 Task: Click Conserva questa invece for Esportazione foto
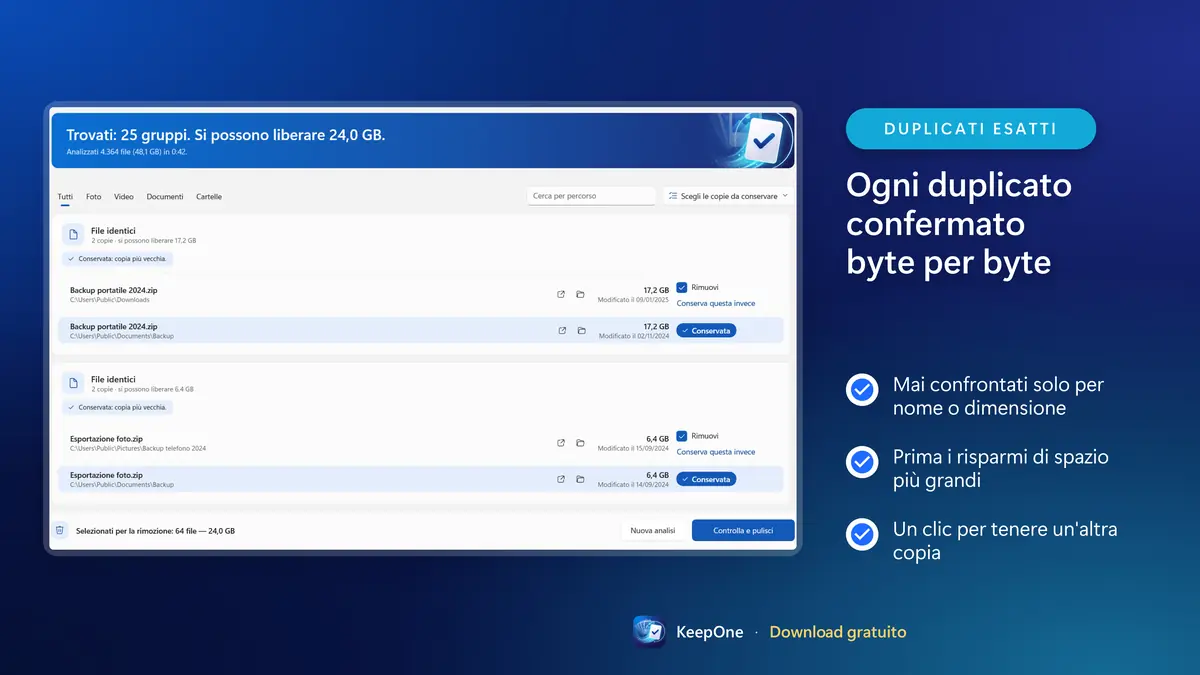click(x=716, y=452)
